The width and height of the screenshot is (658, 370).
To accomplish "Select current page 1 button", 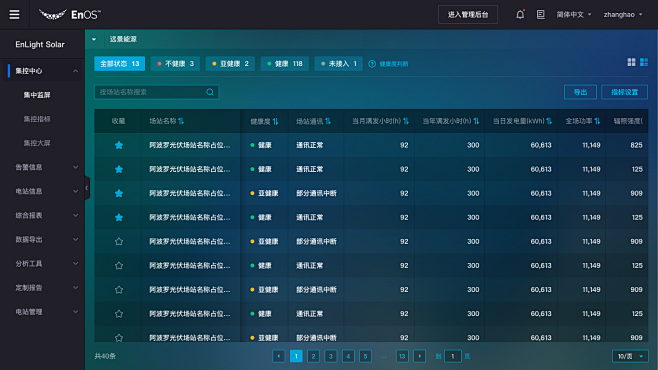I will [296, 356].
